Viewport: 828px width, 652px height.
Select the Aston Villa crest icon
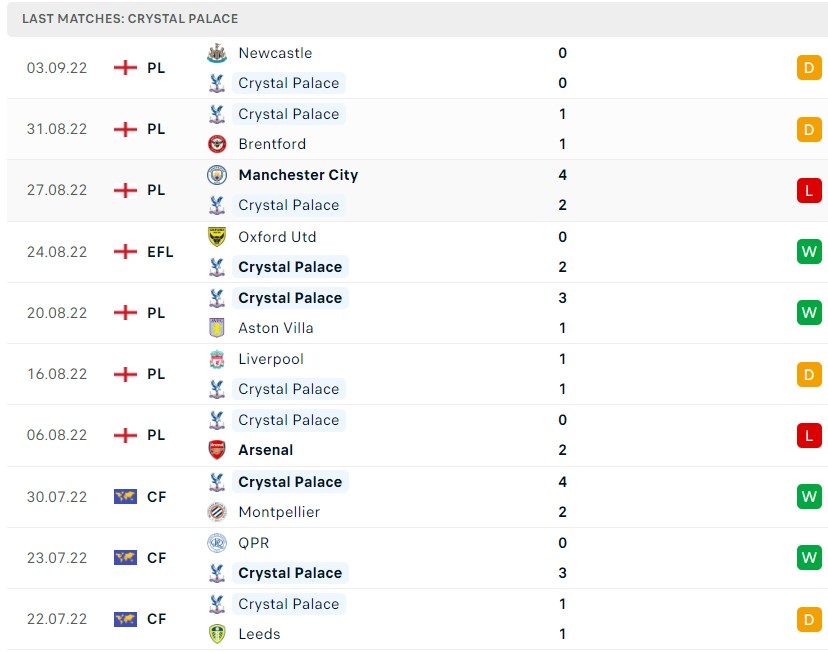tap(217, 328)
